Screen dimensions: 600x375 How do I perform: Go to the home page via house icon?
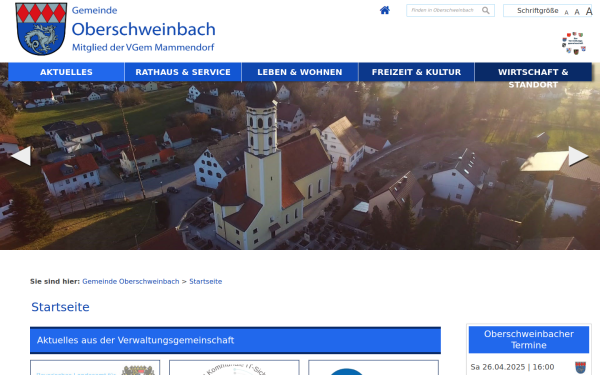[x=385, y=10]
